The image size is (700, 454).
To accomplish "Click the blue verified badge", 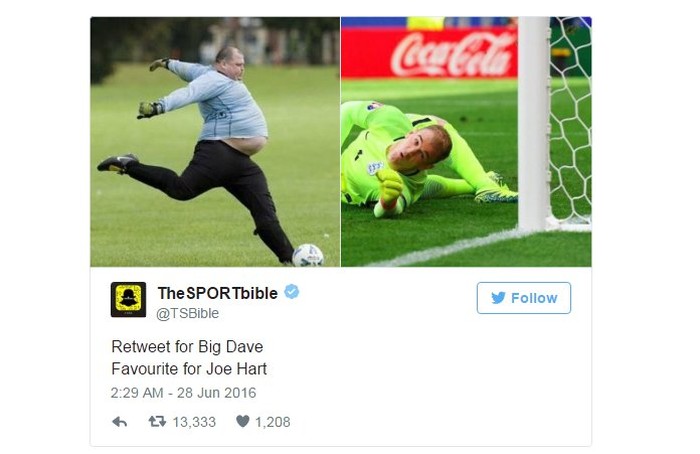I will click(292, 292).
